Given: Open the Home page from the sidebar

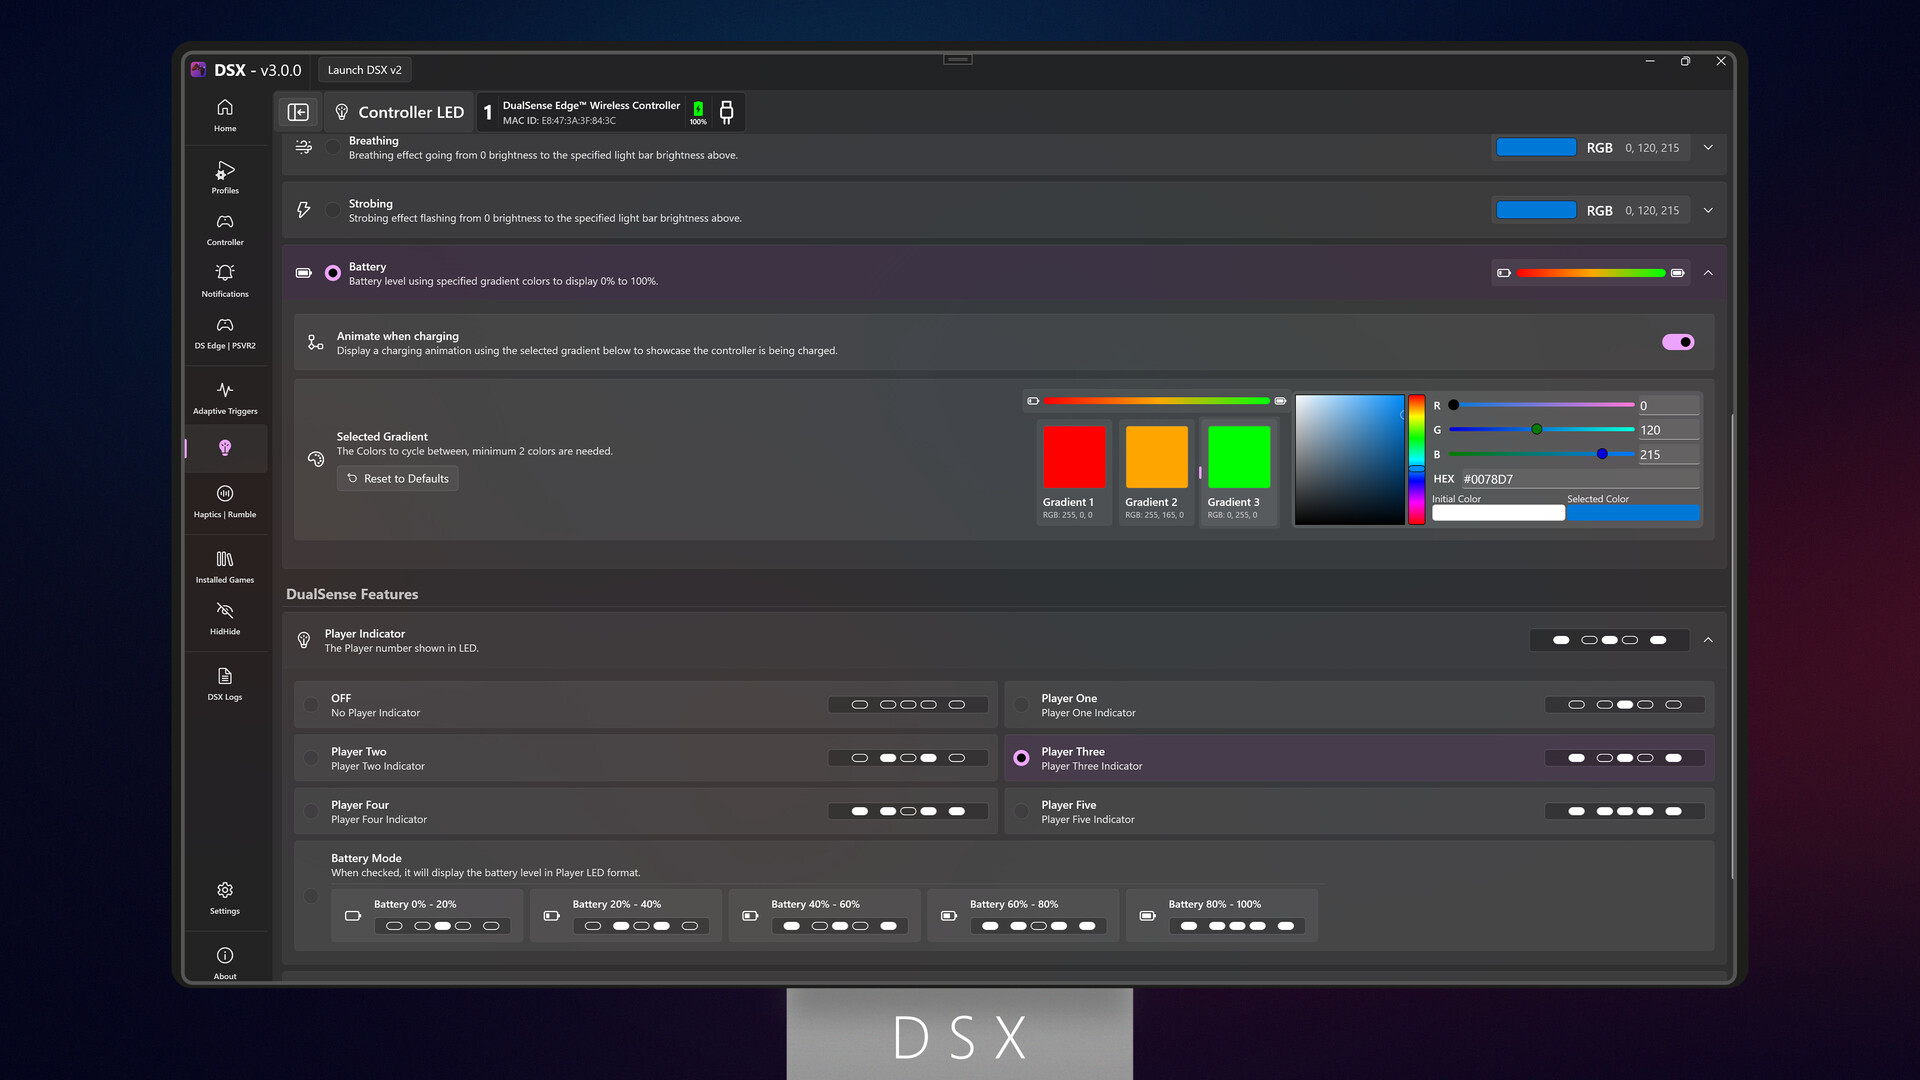Looking at the screenshot, I should coord(224,115).
